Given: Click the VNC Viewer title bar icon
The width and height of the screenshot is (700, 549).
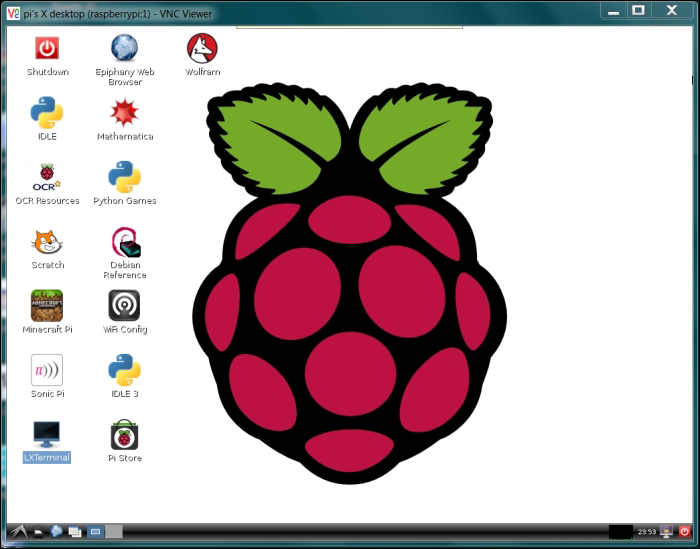Looking at the screenshot, I should pos(13,13).
